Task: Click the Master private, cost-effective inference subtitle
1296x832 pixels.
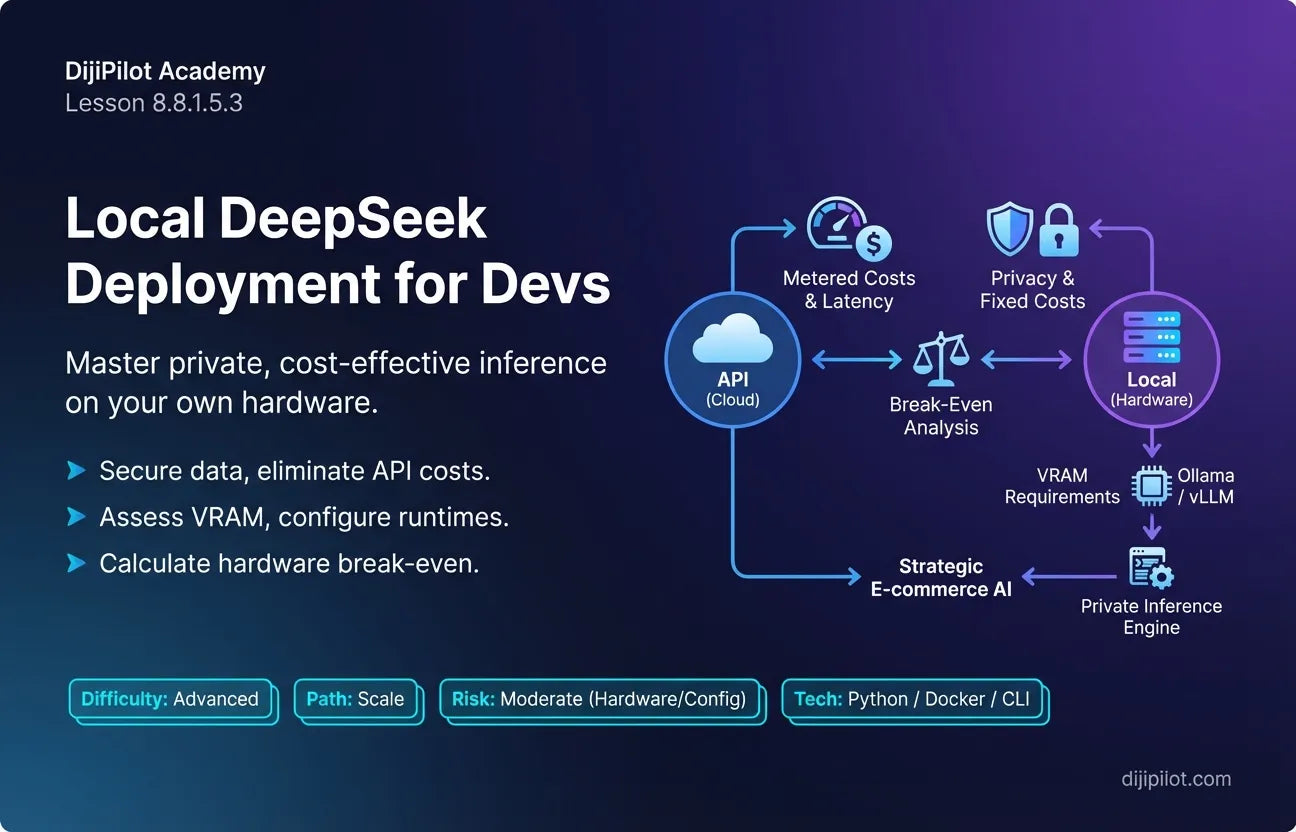Action: (336, 382)
